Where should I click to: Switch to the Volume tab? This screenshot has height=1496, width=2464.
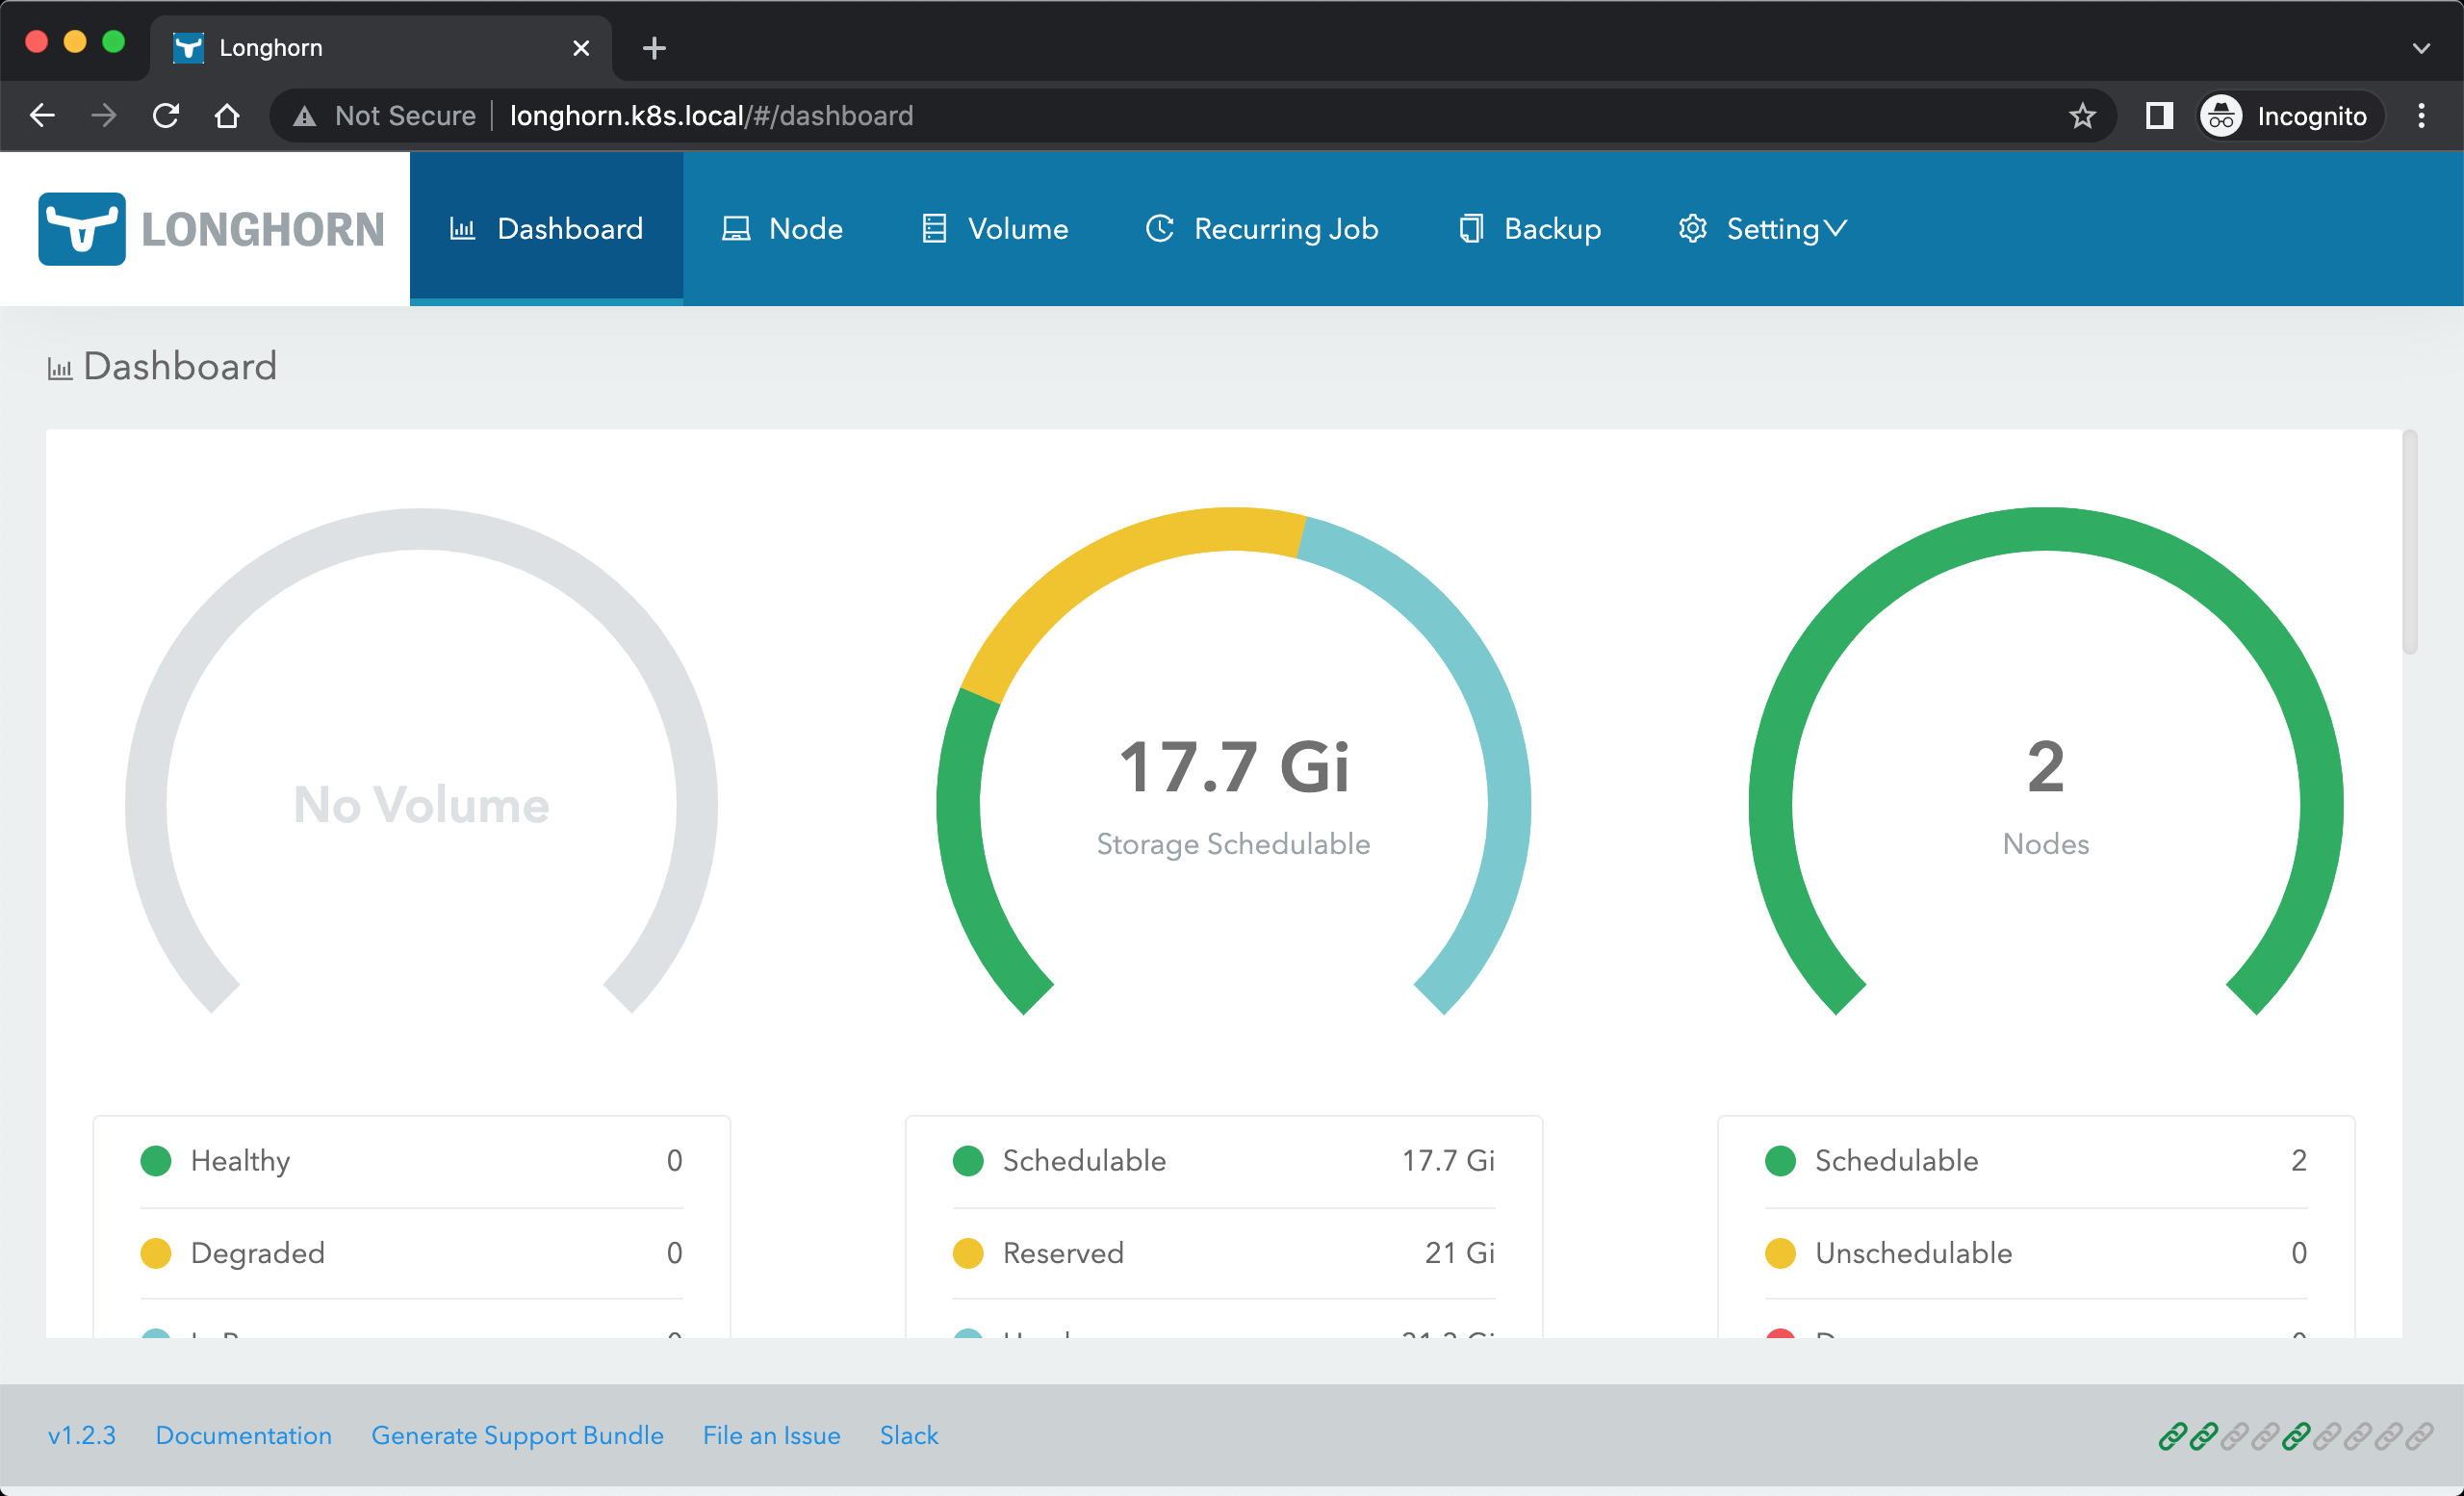click(994, 229)
